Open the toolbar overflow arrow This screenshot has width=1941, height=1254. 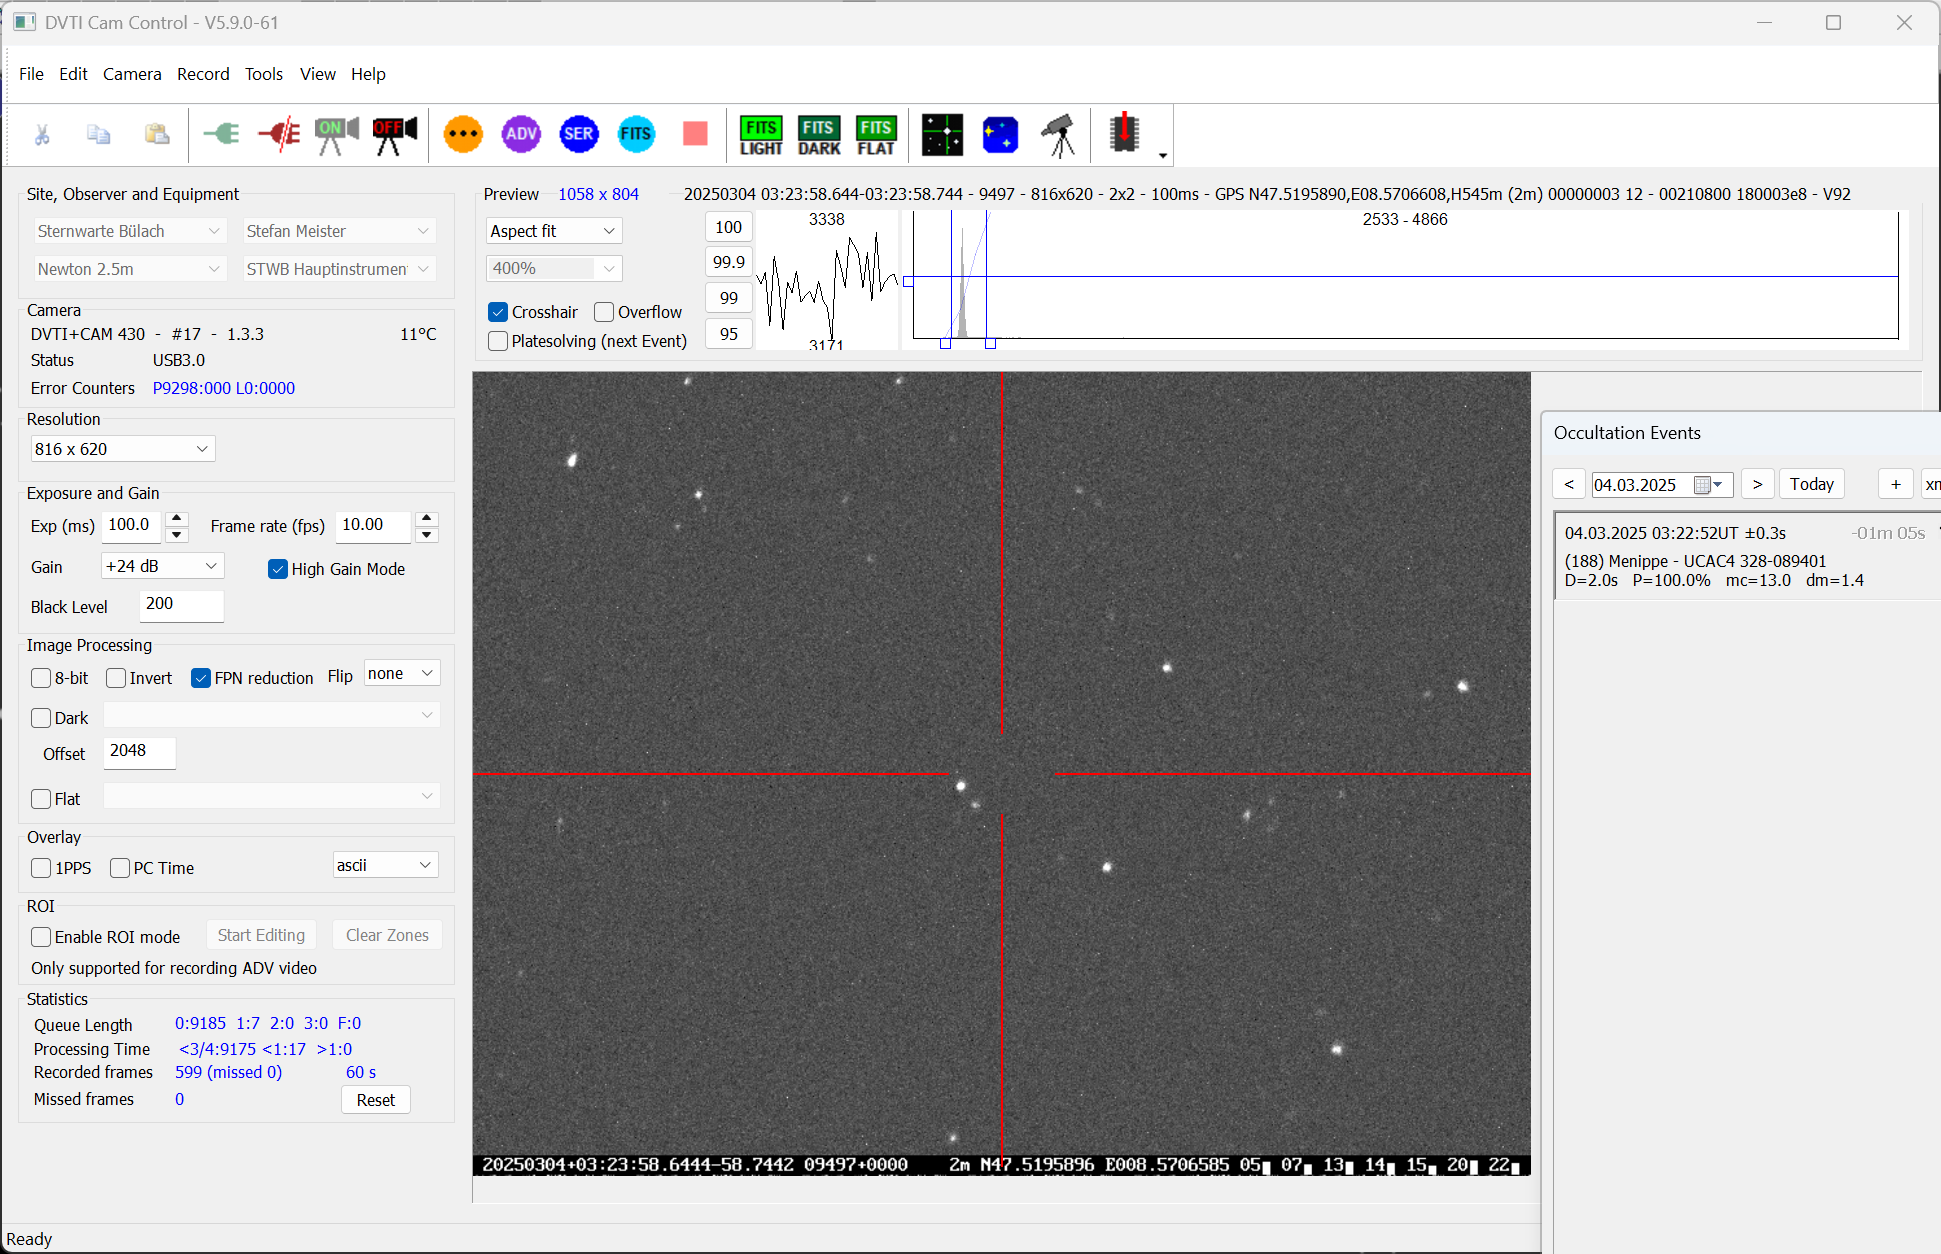(1162, 155)
